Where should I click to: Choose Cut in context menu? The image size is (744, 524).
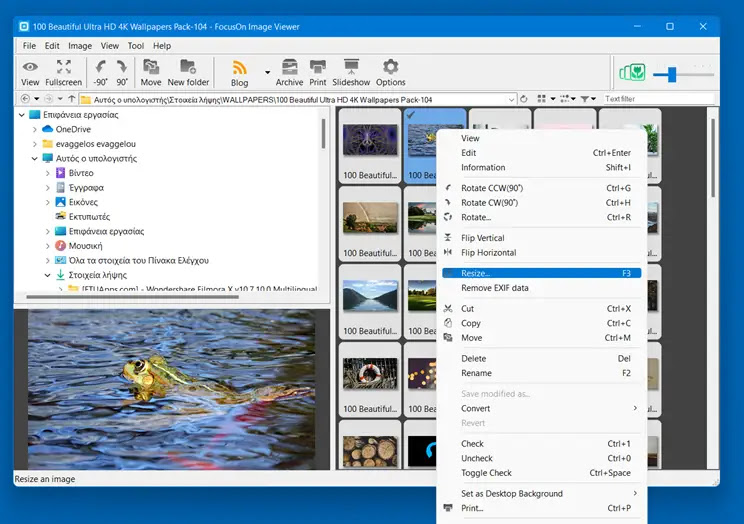coord(541,309)
